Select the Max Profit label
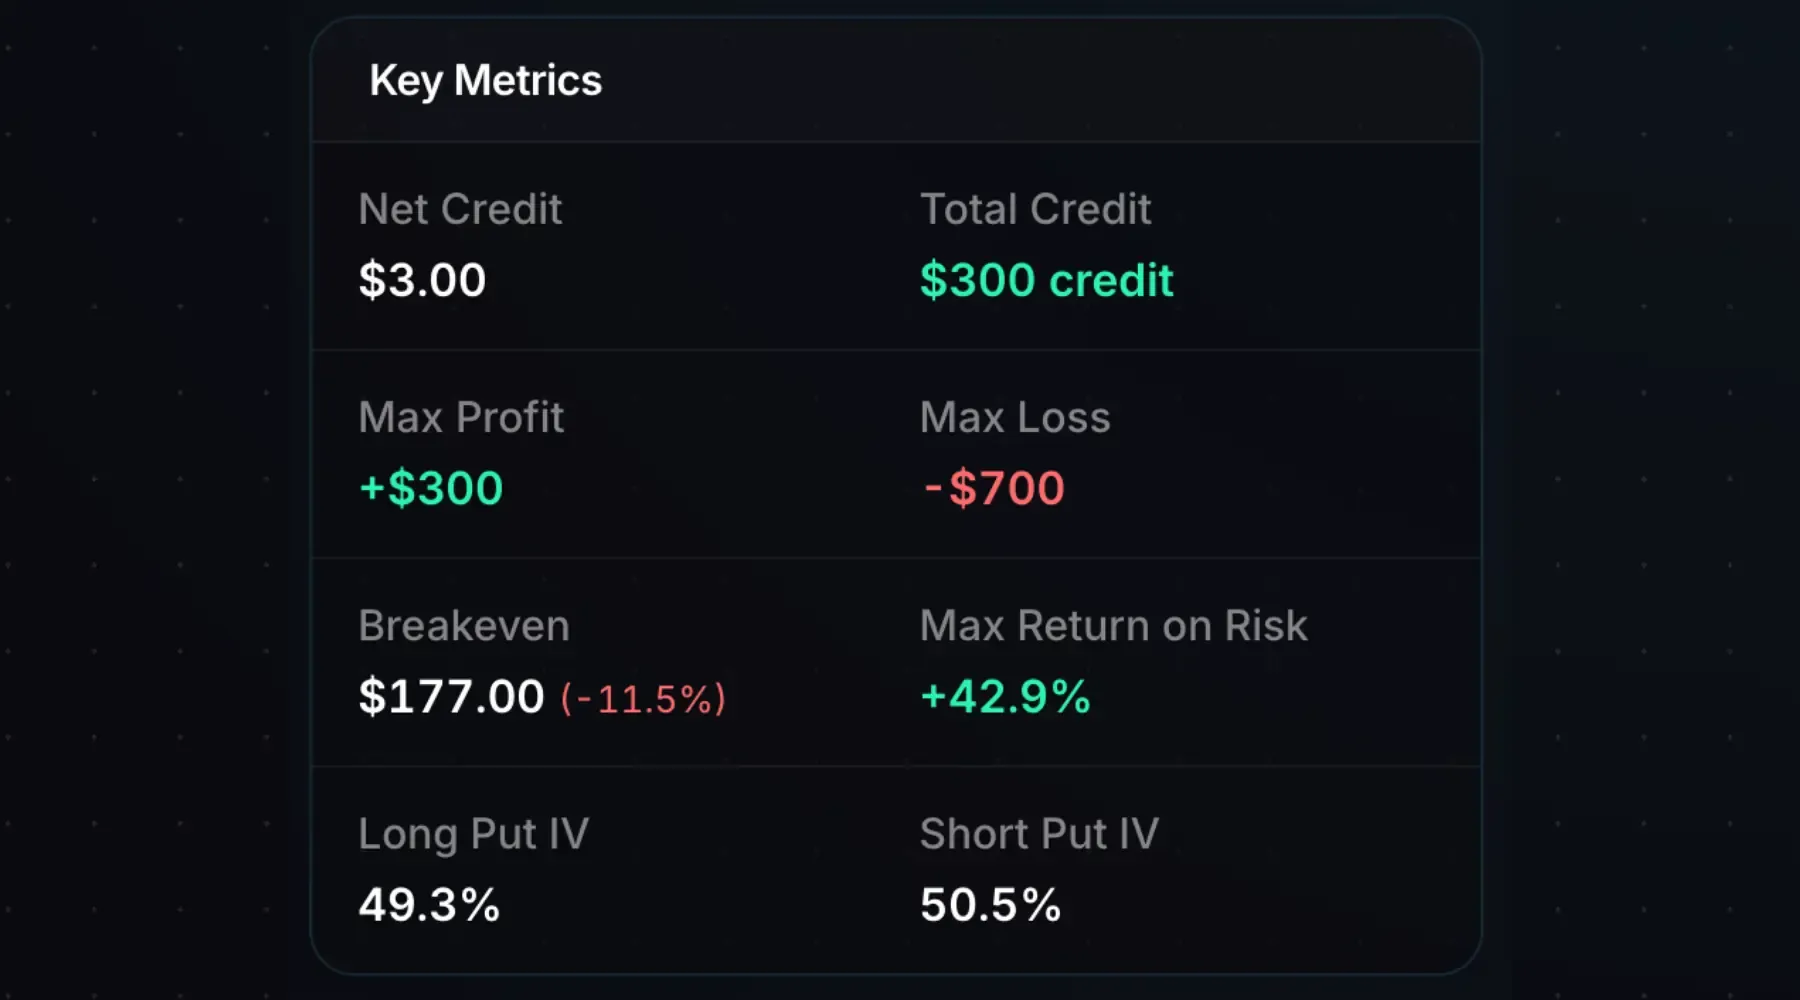This screenshot has height=1000, width=1800. point(462,417)
